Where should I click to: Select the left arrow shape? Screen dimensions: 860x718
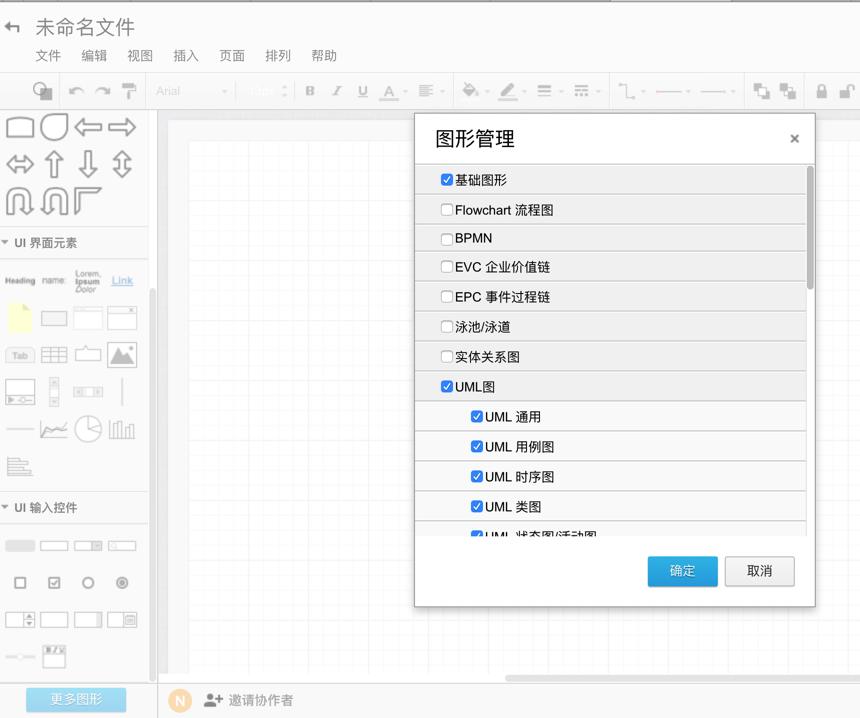(x=88, y=127)
